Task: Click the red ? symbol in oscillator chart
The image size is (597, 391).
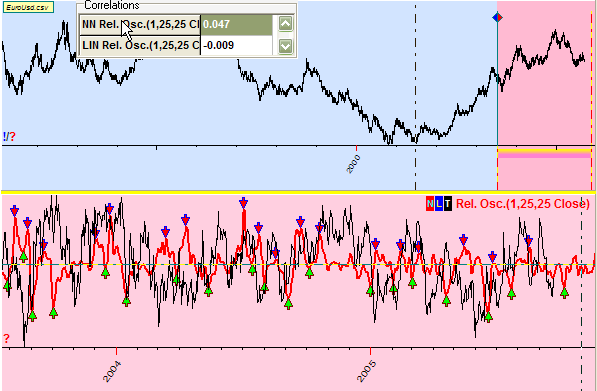Action: point(6,338)
